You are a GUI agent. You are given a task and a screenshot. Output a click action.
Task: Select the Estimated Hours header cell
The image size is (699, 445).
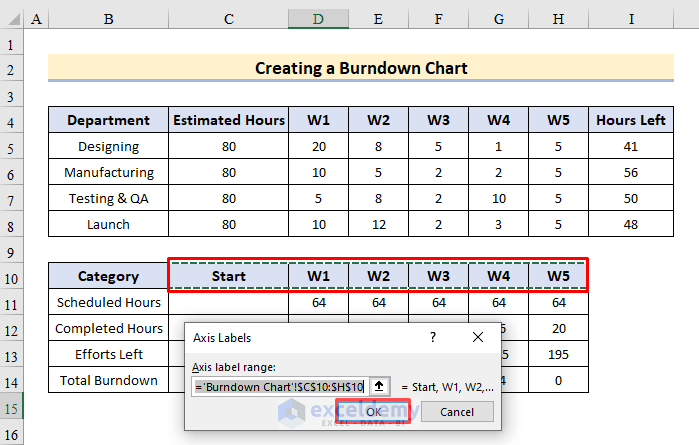(229, 121)
